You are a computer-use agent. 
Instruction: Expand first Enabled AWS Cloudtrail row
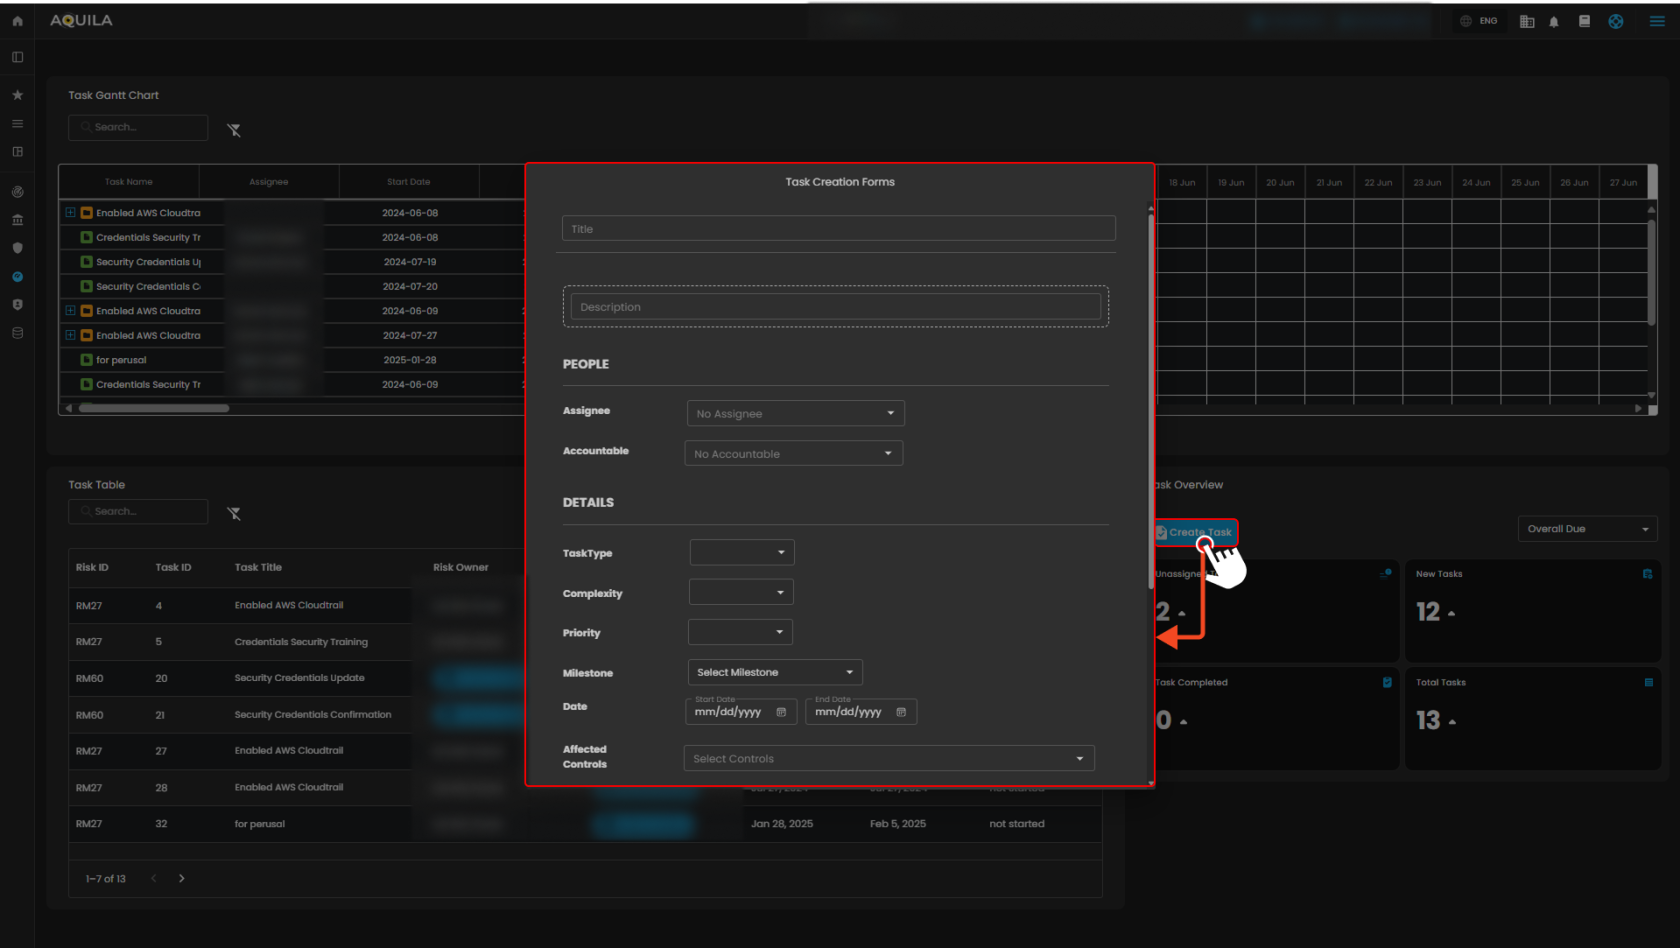pos(70,213)
